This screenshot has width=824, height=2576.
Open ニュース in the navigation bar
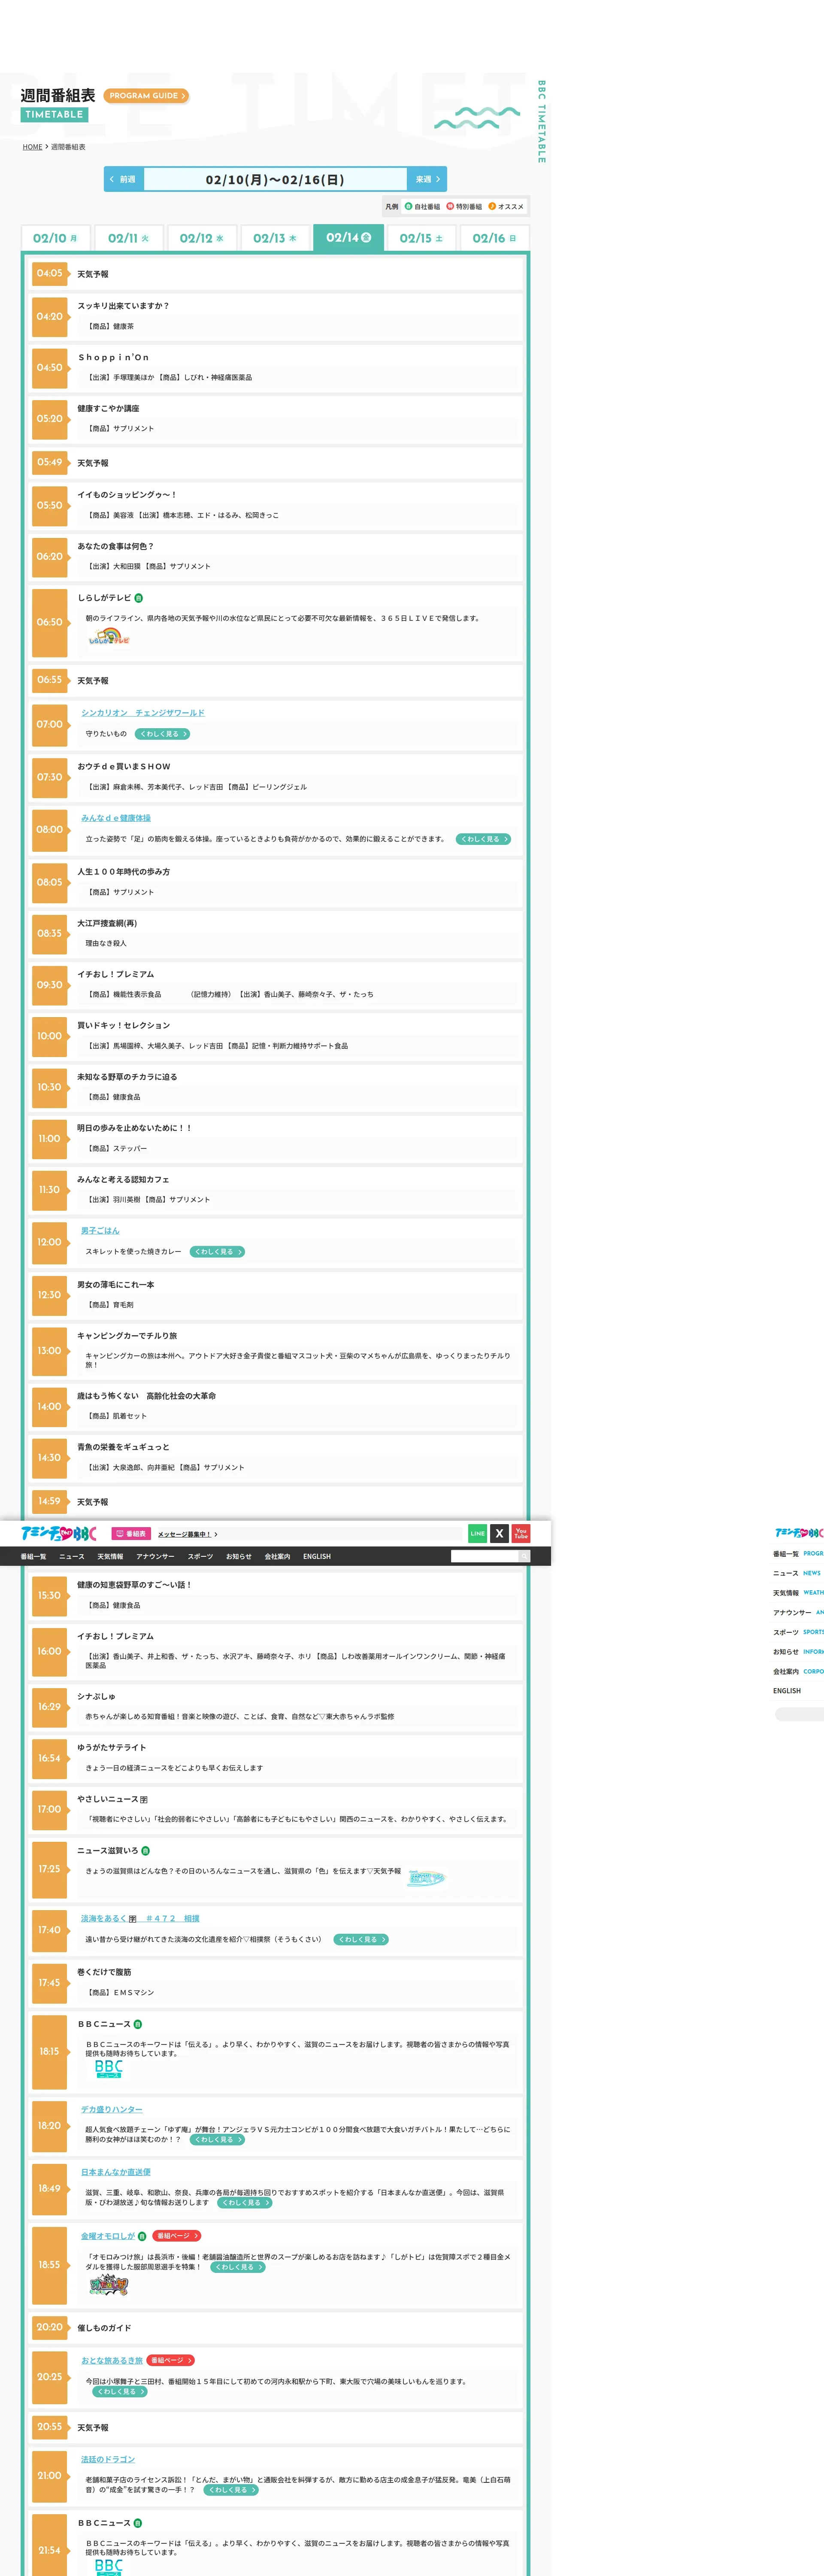[72, 1556]
